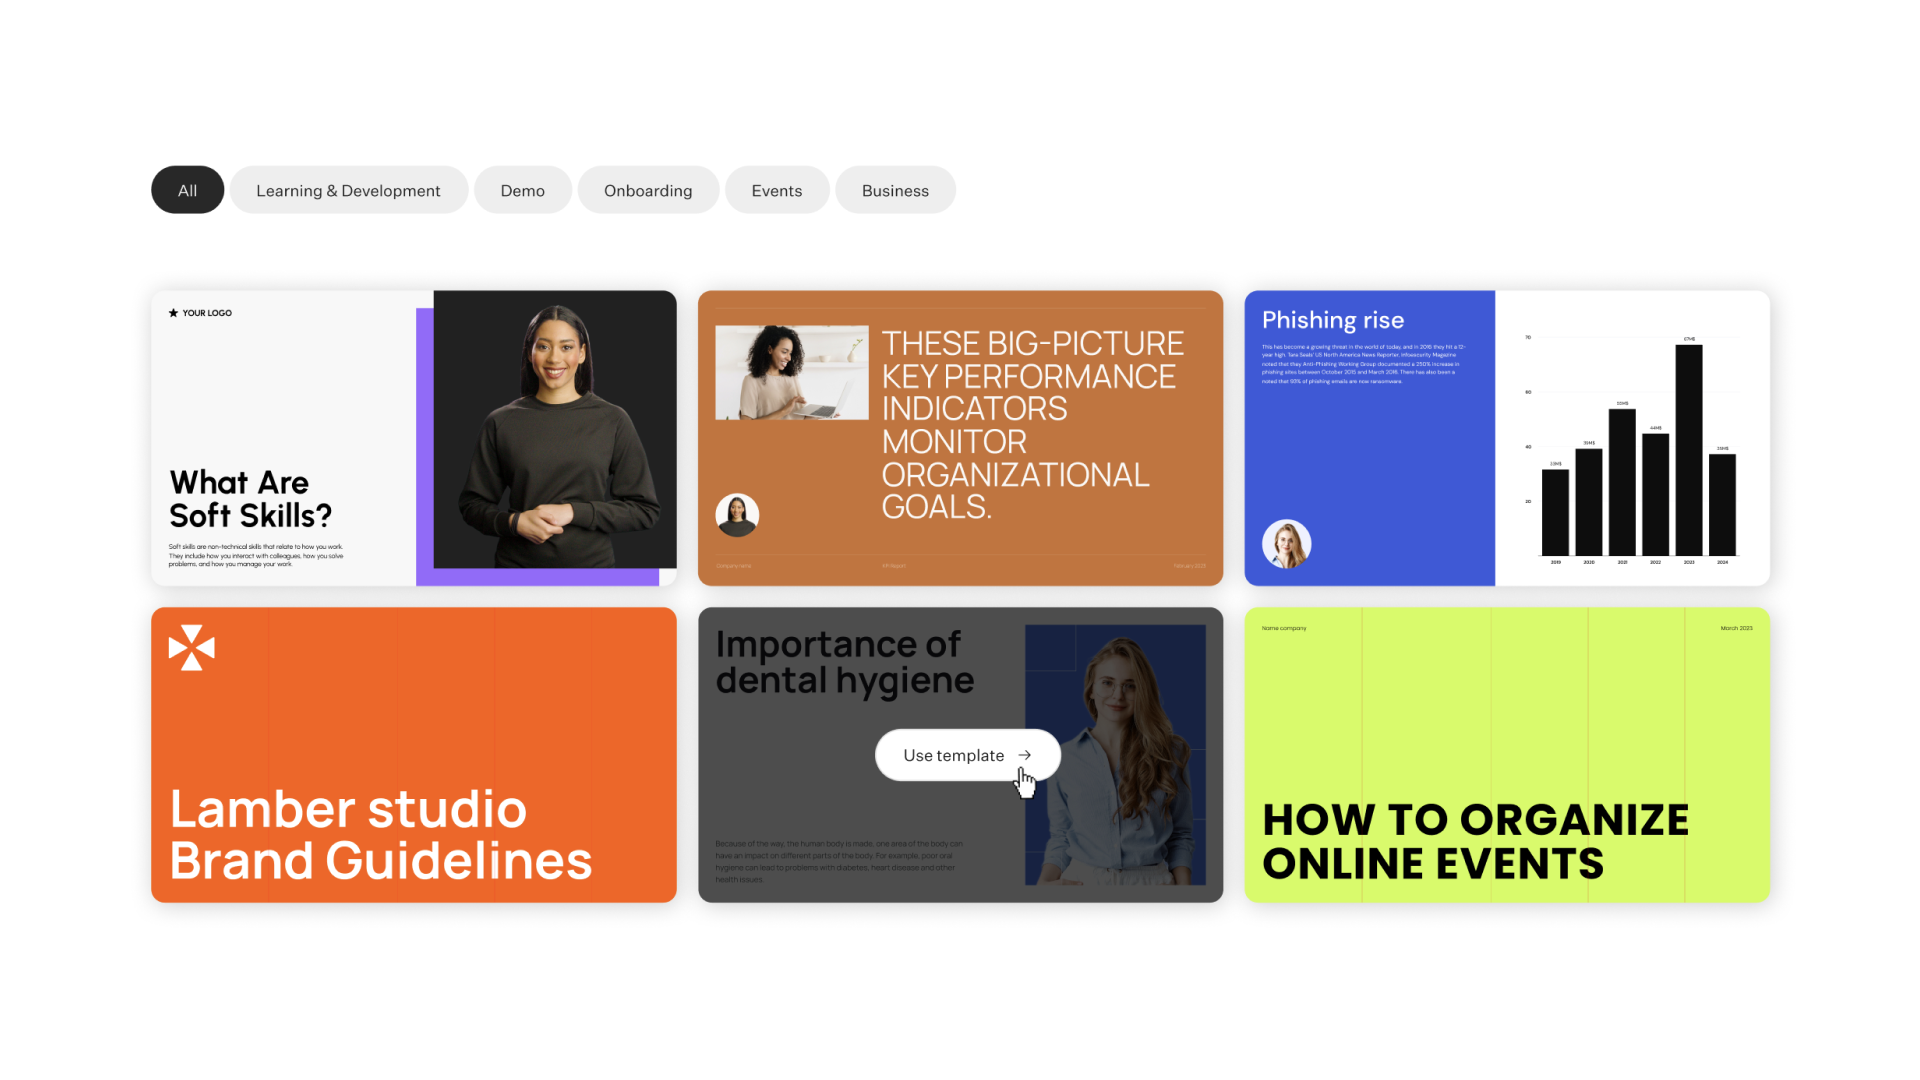Open the Phishing rise template
This screenshot has width=1920, height=1080.
click(1369, 450)
